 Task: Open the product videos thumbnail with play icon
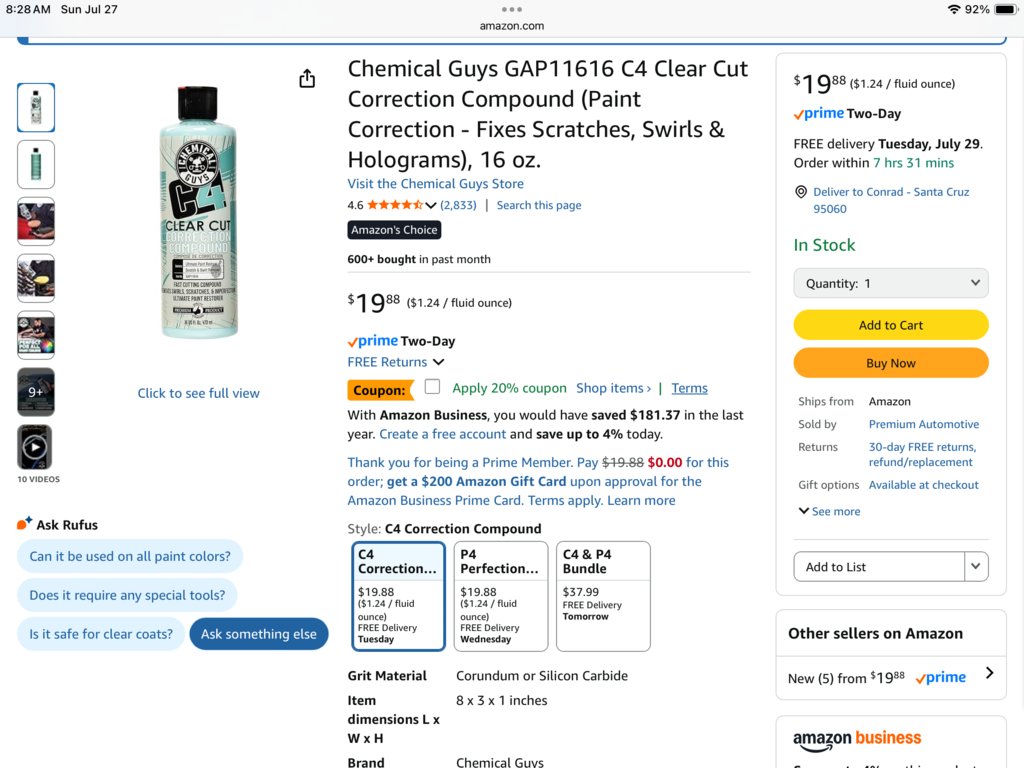click(x=35, y=447)
